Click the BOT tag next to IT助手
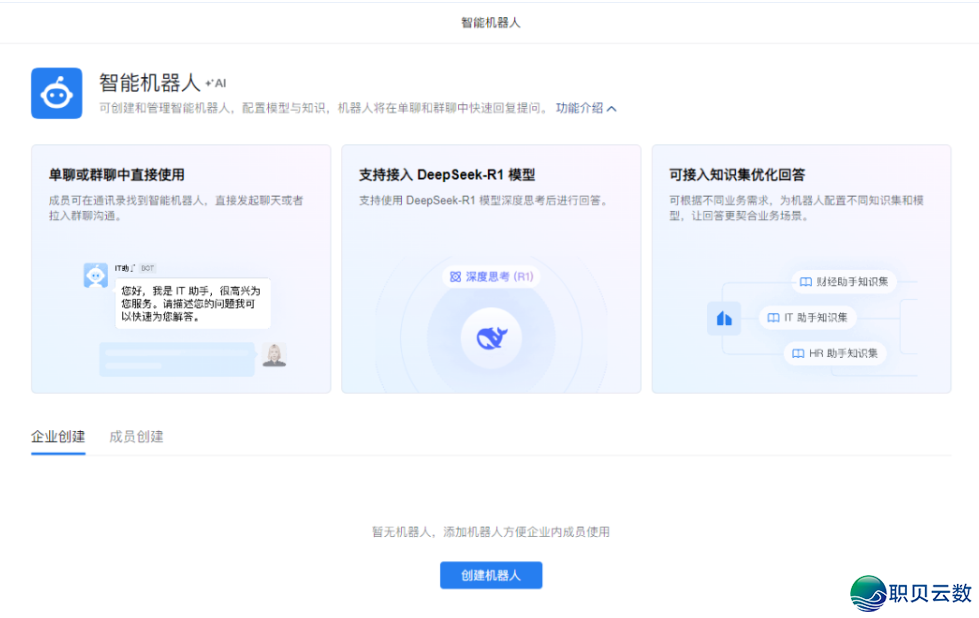979x618 pixels. tap(148, 268)
